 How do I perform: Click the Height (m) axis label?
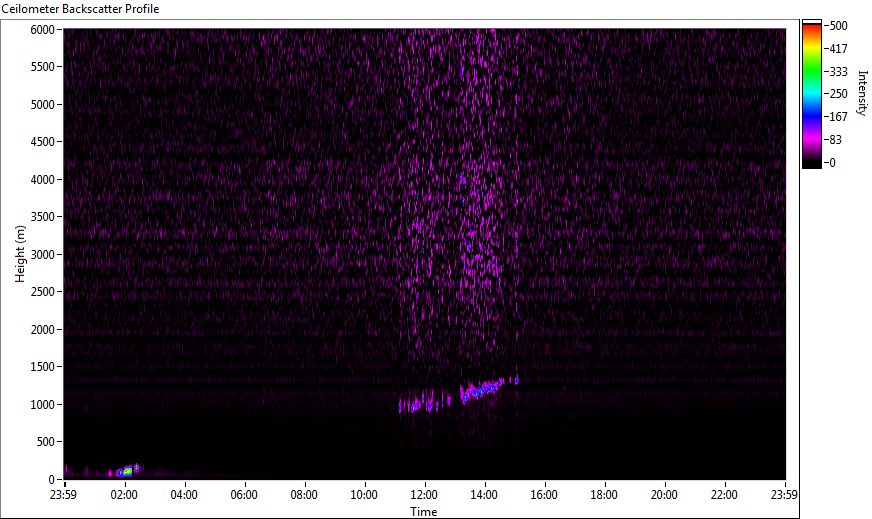[20, 254]
